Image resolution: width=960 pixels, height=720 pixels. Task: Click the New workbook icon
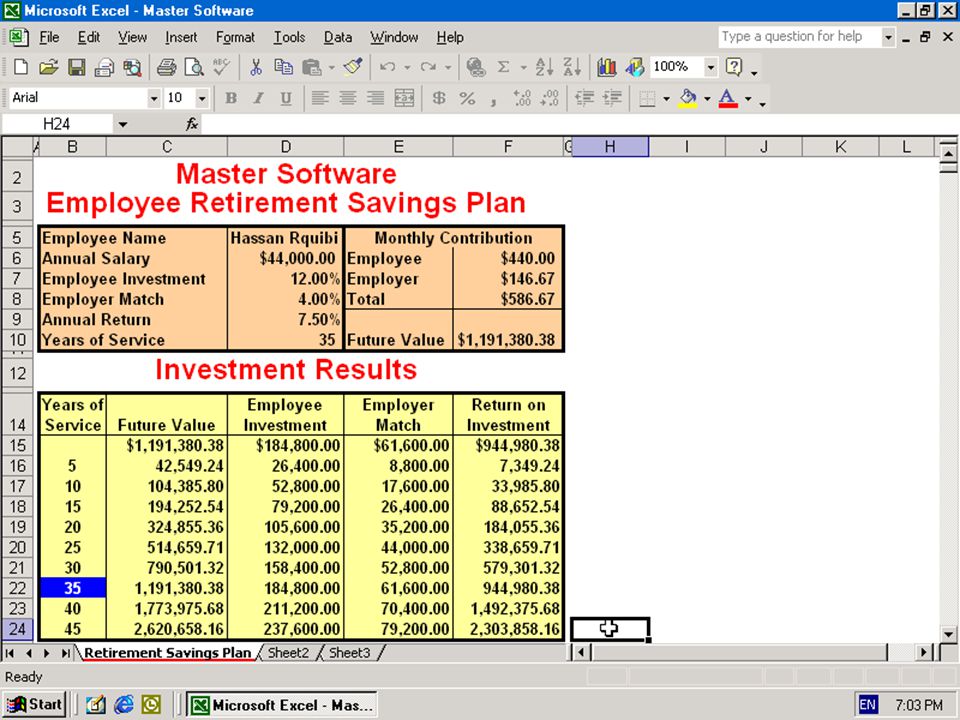coord(21,67)
